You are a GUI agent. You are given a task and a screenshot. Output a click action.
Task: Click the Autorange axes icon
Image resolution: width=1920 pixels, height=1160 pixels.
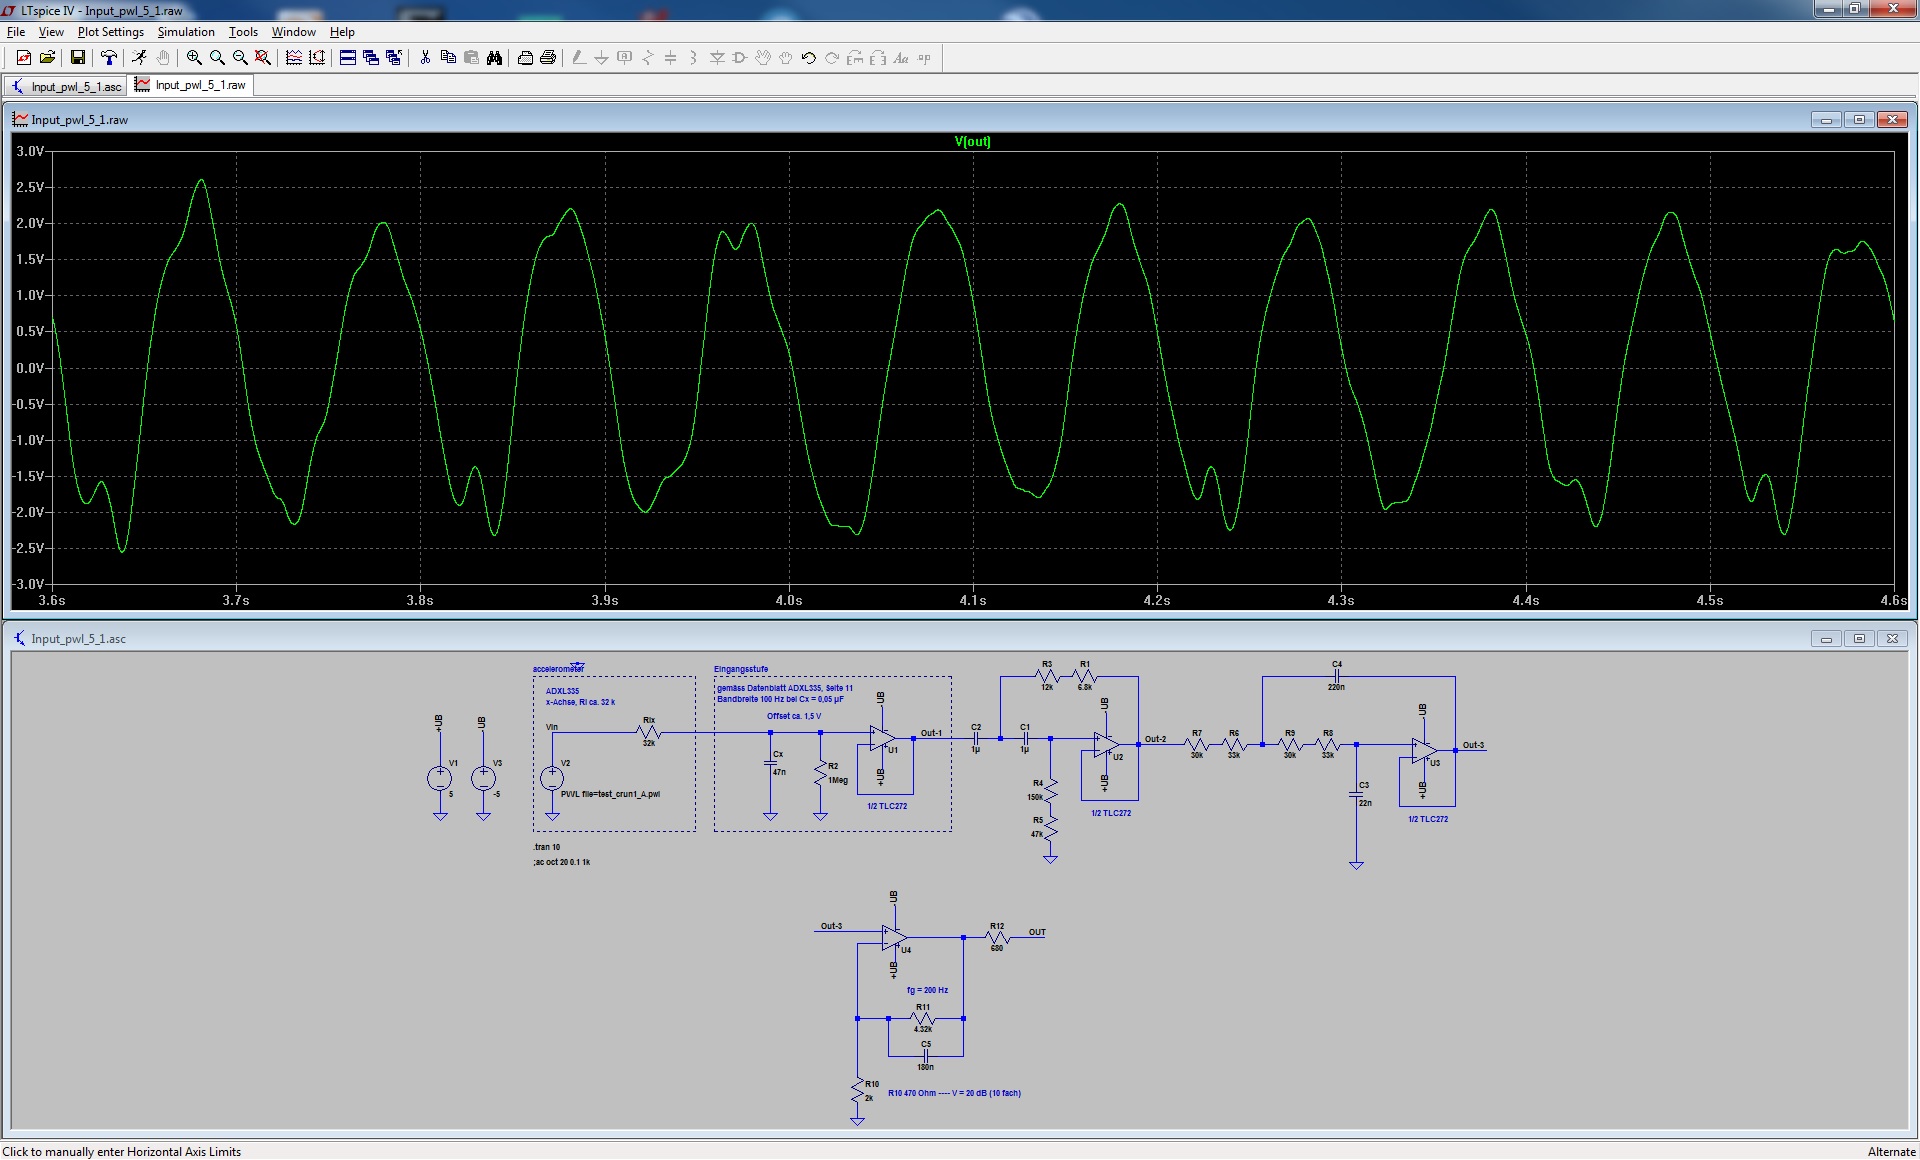(317, 58)
